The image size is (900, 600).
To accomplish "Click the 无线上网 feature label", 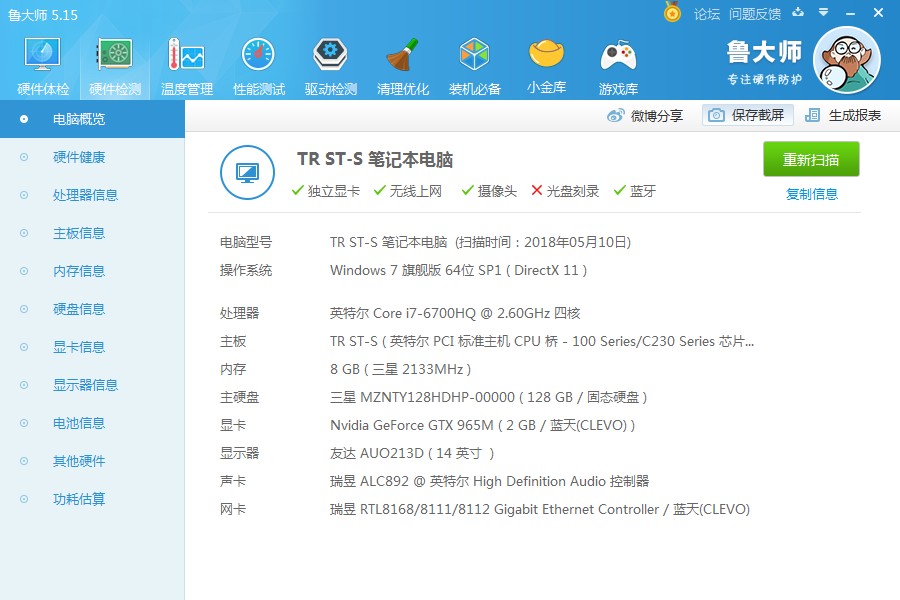I will (x=416, y=191).
